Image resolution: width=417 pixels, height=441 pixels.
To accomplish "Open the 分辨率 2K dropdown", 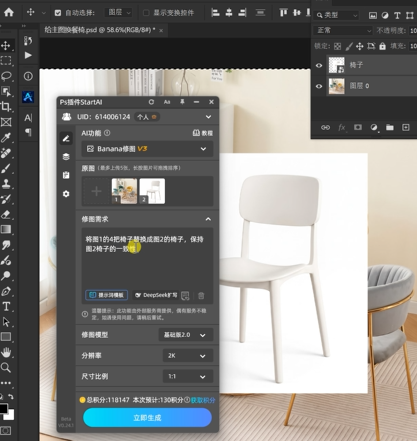I will pos(188,356).
